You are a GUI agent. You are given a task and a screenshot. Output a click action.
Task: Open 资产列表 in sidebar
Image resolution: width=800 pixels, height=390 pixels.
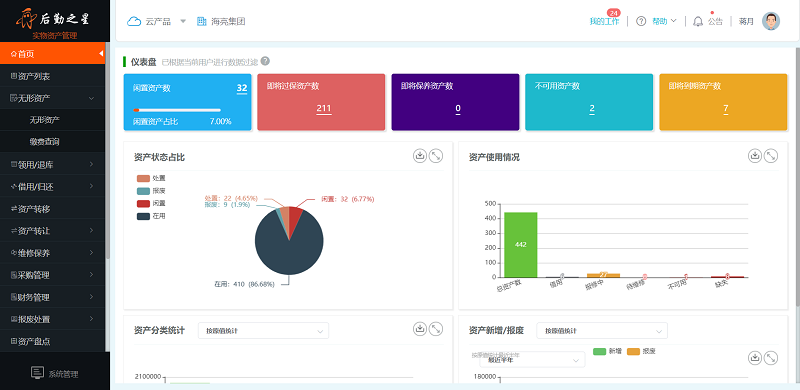coord(53,76)
